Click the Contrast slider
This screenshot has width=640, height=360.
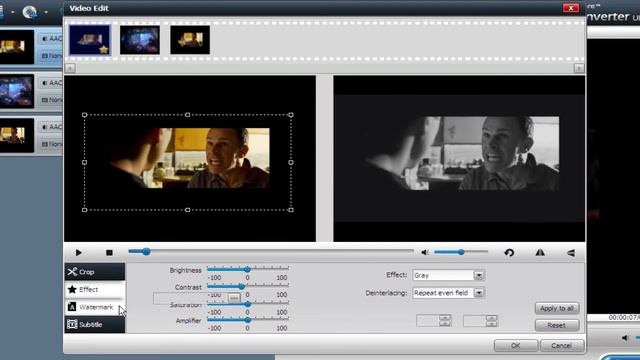[x=248, y=287]
